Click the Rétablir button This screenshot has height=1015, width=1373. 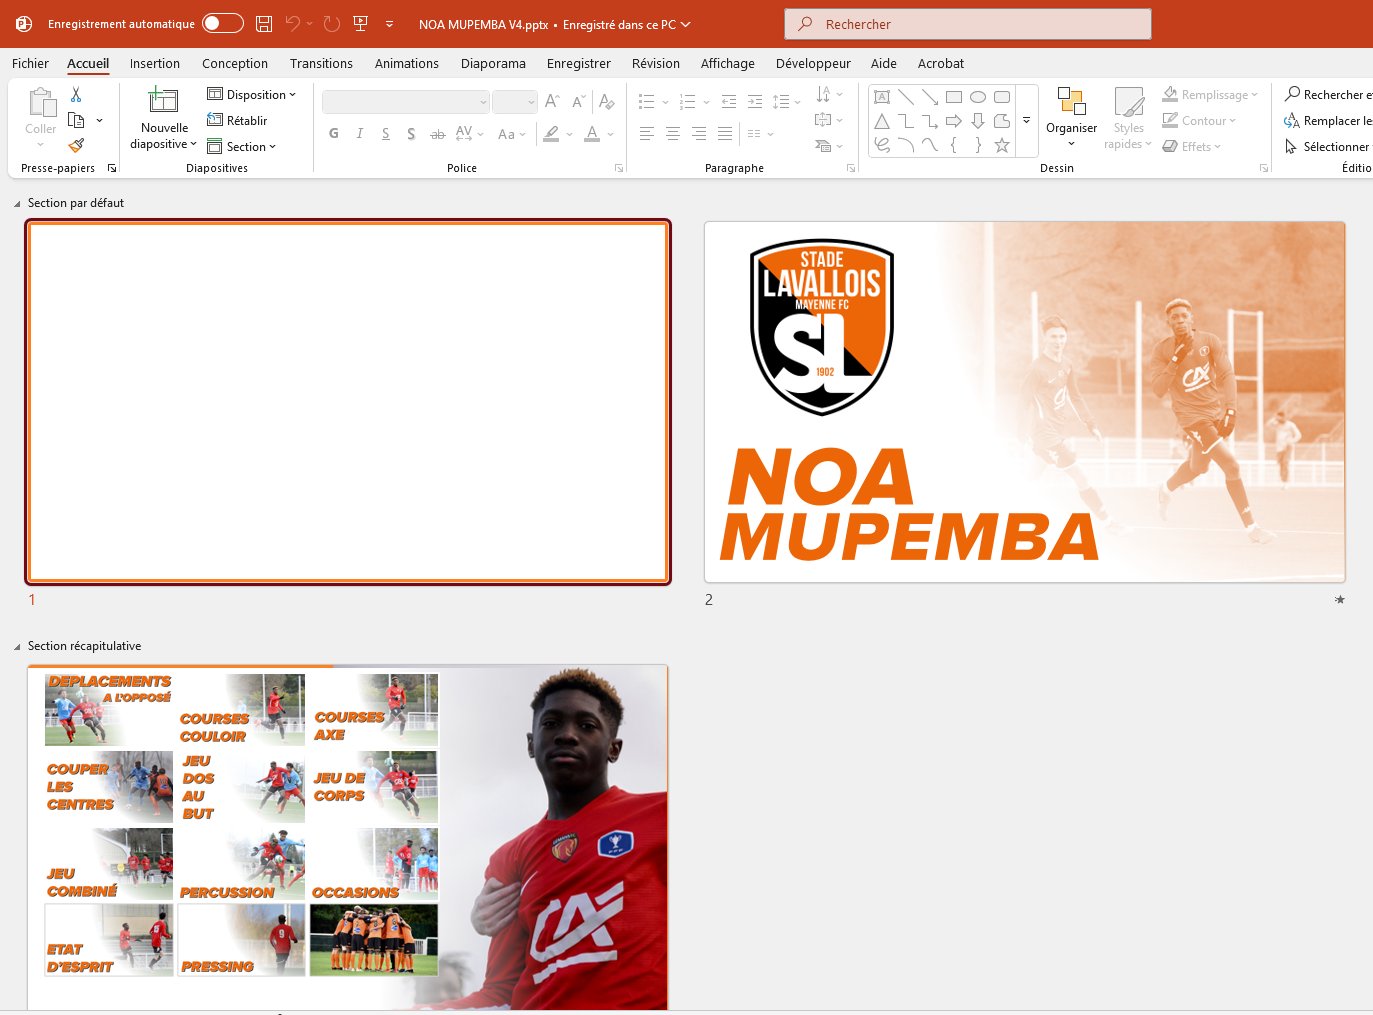238,121
